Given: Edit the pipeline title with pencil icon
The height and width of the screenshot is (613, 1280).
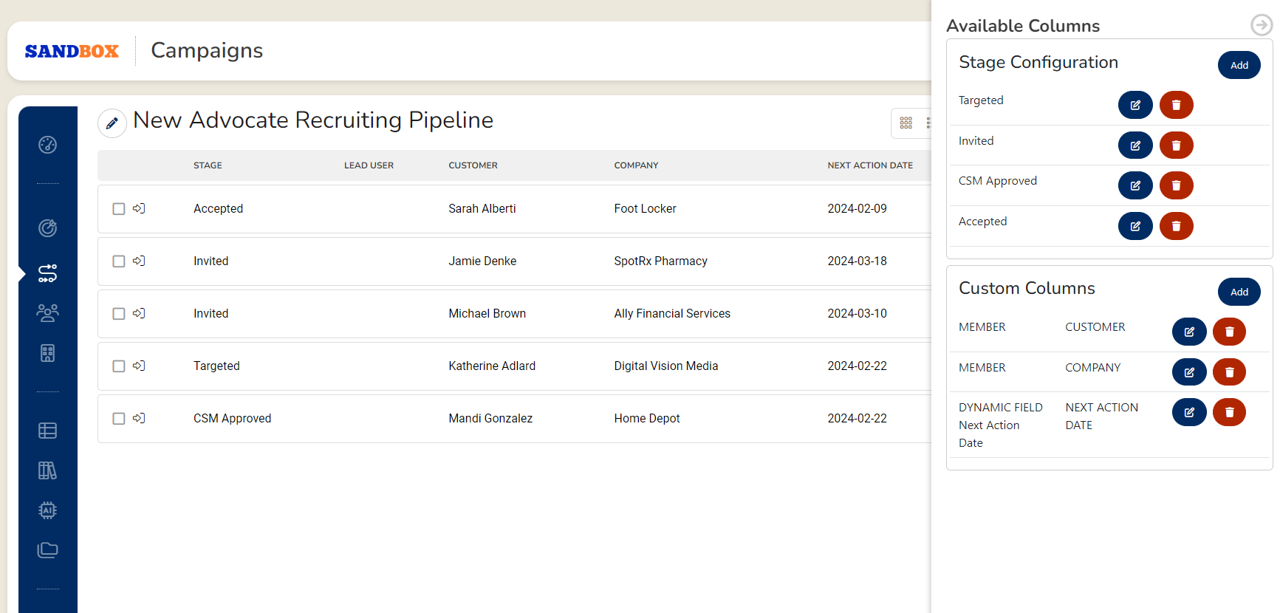Looking at the screenshot, I should click(x=112, y=123).
